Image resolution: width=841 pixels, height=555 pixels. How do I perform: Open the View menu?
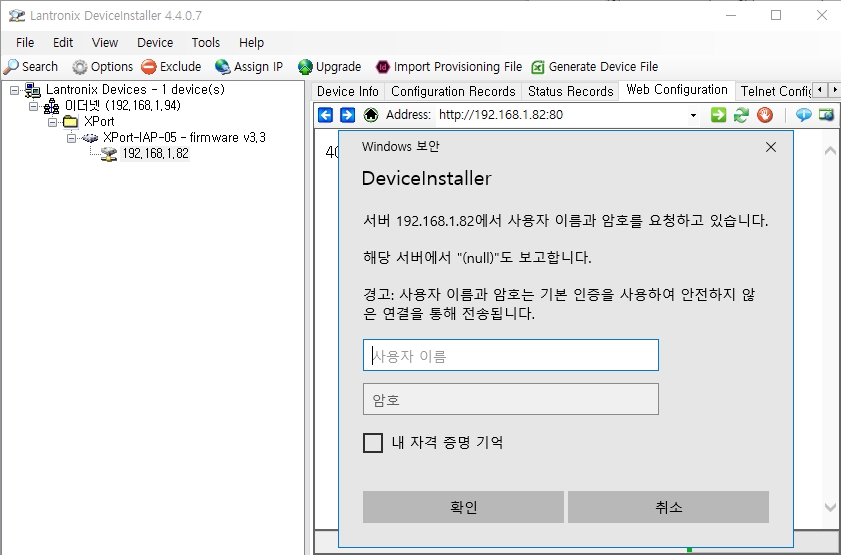[x=105, y=42]
